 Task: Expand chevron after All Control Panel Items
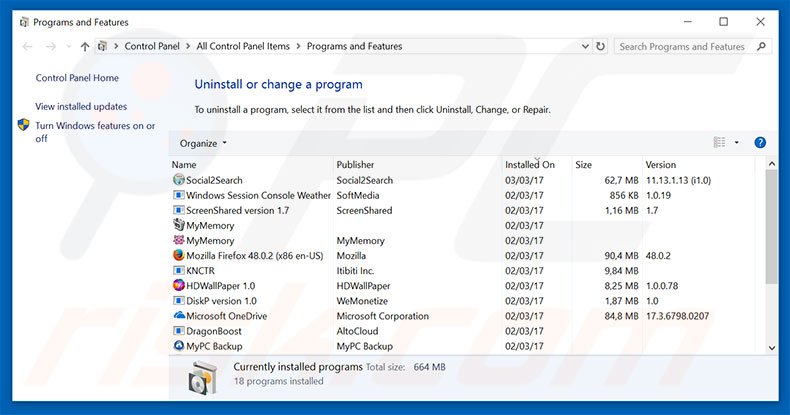[x=298, y=46]
